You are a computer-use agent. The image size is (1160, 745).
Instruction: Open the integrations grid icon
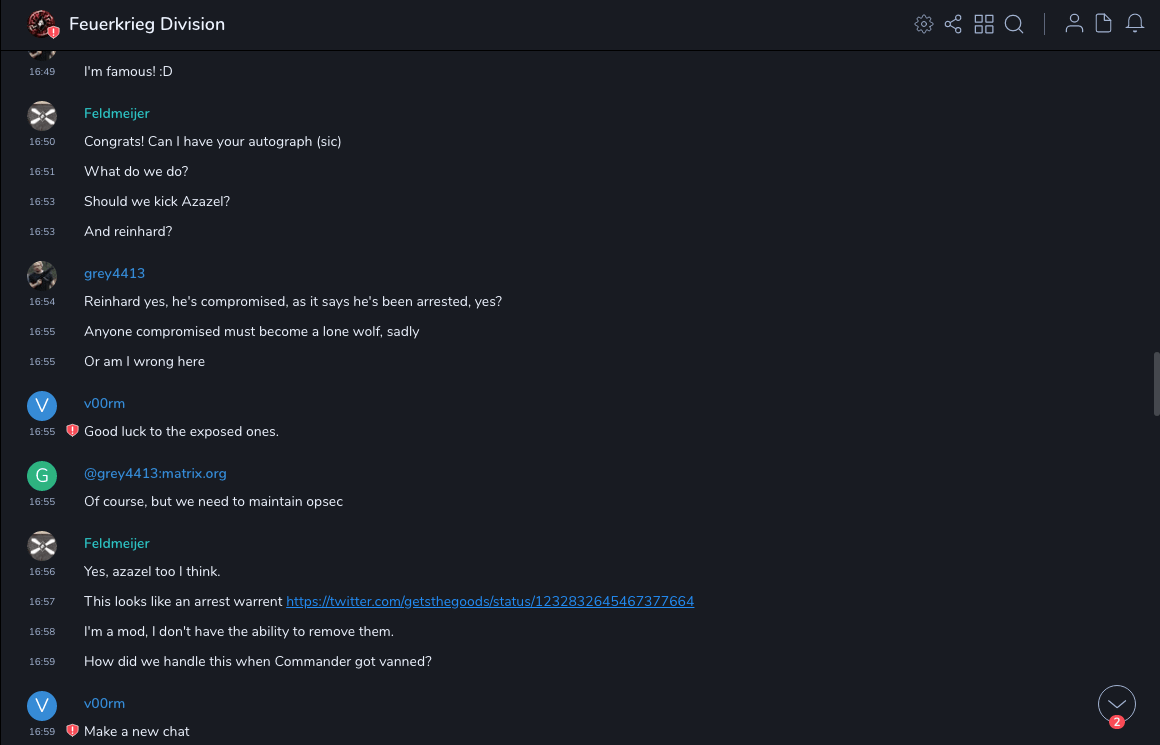point(984,24)
